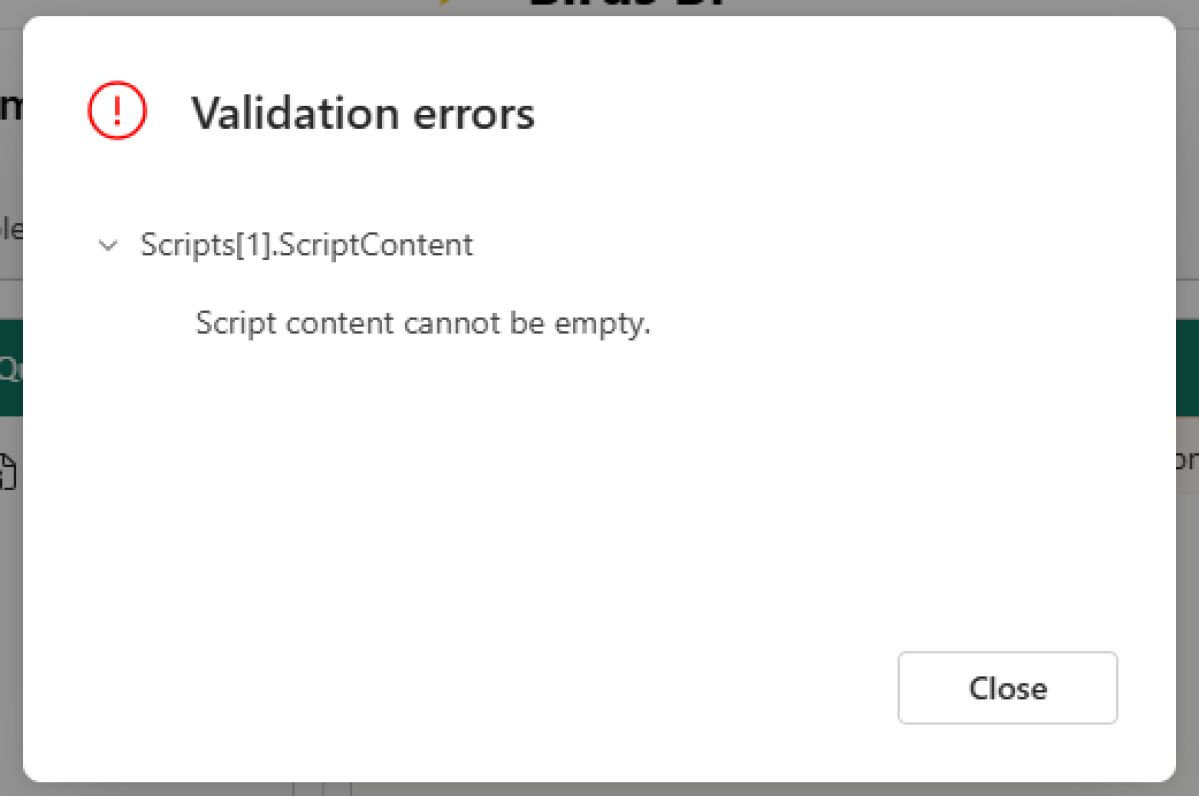Image resolution: width=1199 pixels, height=796 pixels.
Task: Click the partially hidden document icon at left edge
Action: 8,470
